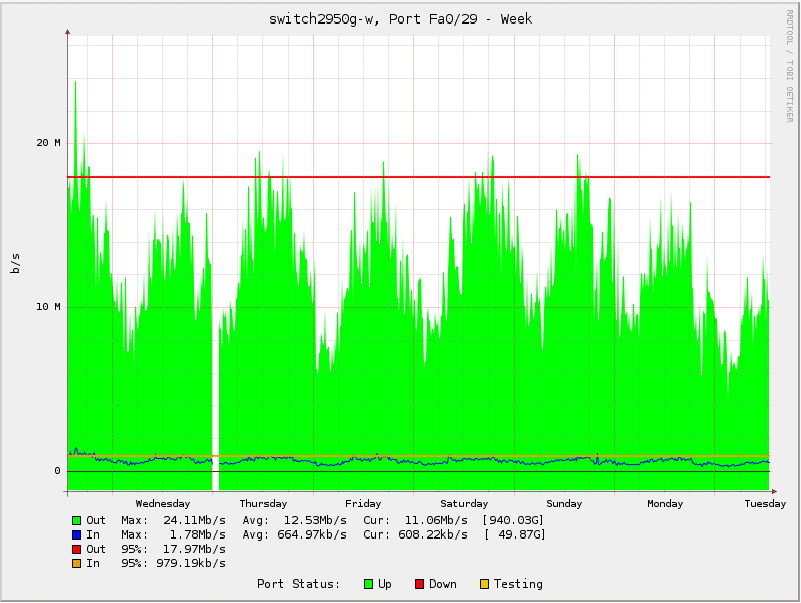Click the graph title switch2950g-w Port Fa0/29

coord(400,19)
